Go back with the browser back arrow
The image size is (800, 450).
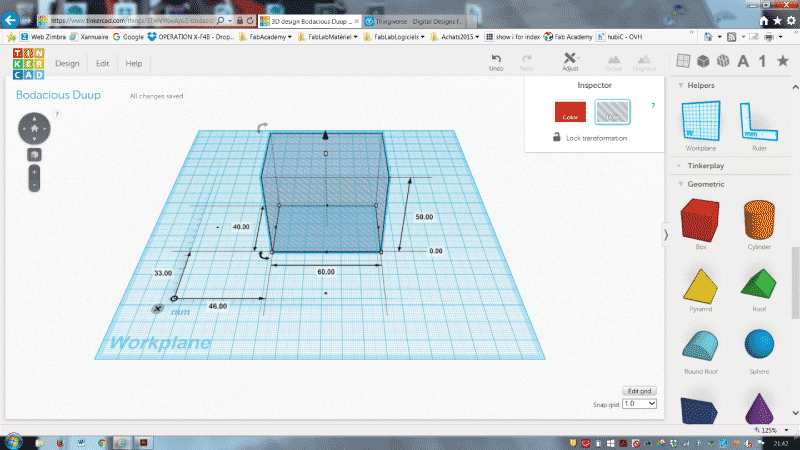pyautogui.click(x=10, y=20)
